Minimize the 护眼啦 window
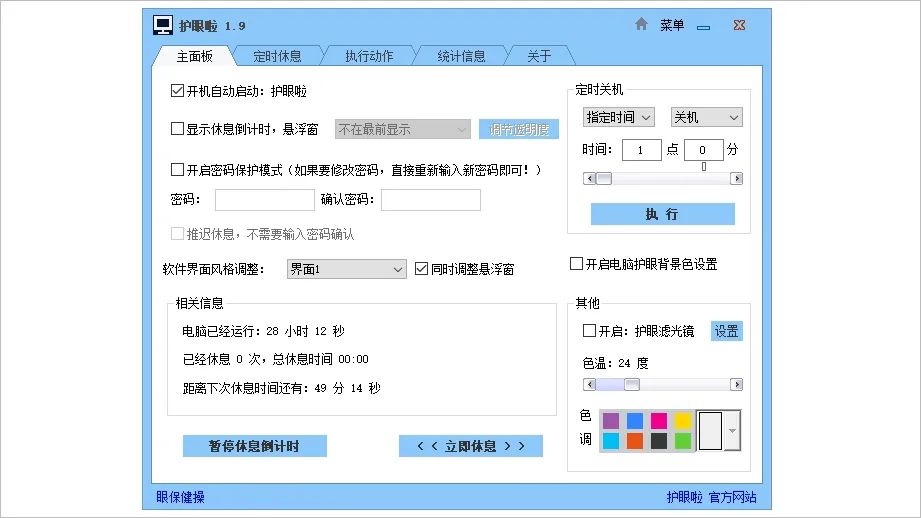 click(x=704, y=27)
